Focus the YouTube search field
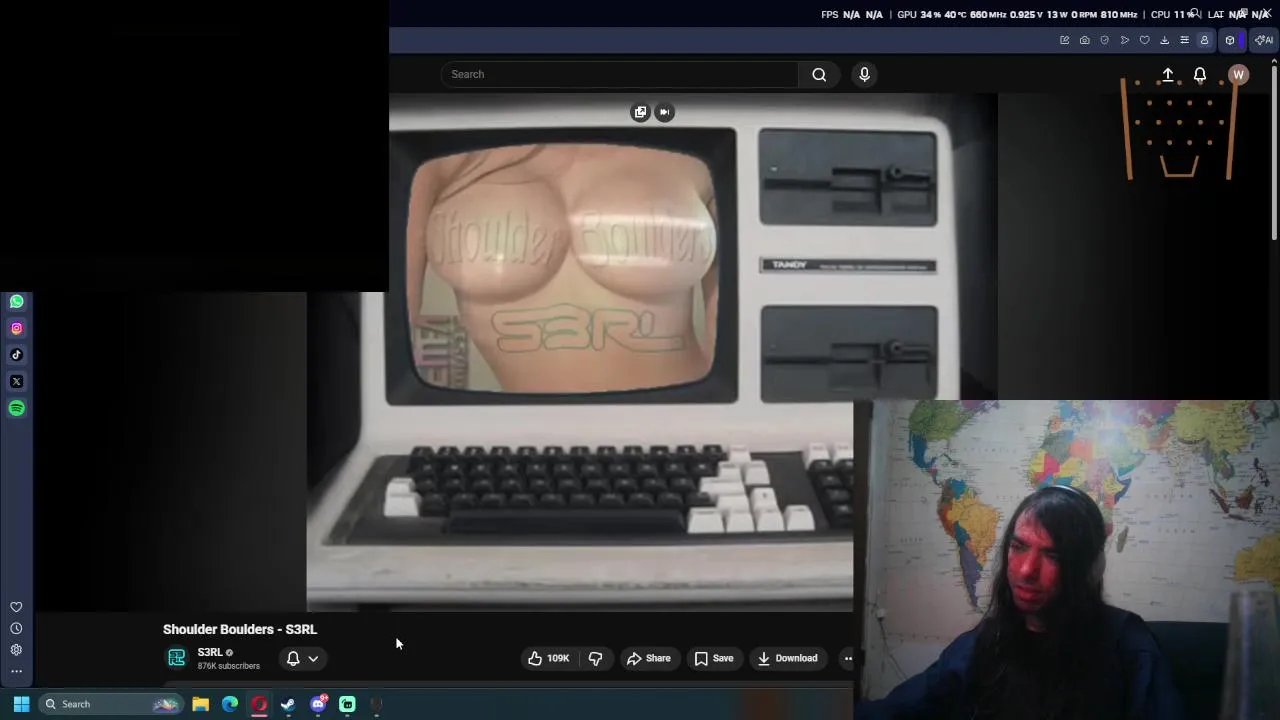1280x720 pixels. click(x=620, y=74)
